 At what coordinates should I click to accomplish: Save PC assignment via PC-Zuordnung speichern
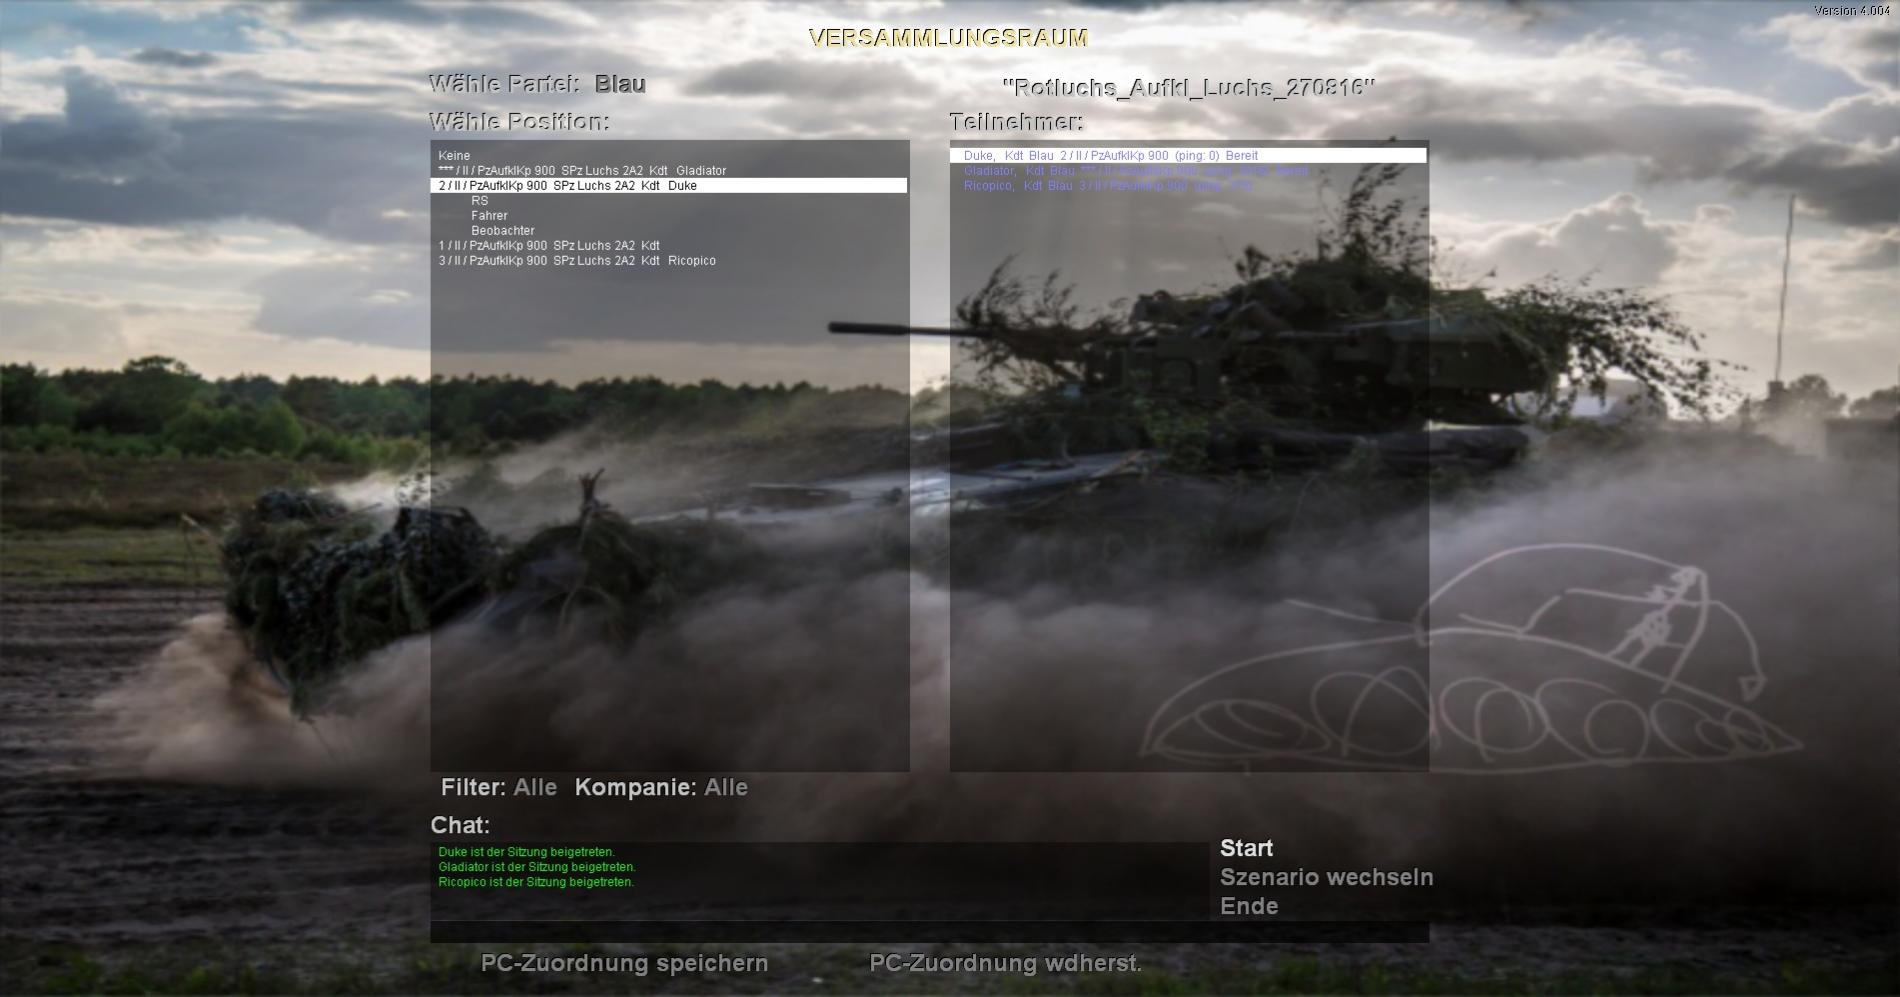[624, 963]
